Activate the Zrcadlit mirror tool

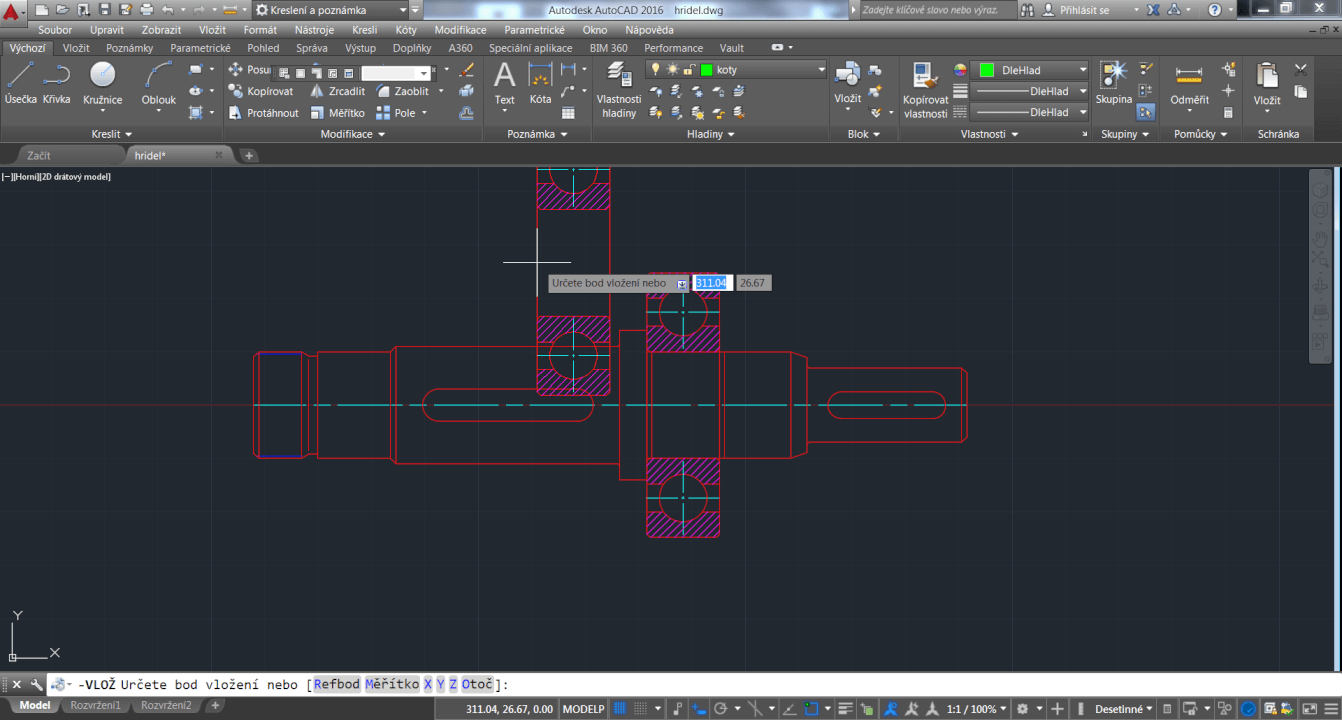(337, 91)
